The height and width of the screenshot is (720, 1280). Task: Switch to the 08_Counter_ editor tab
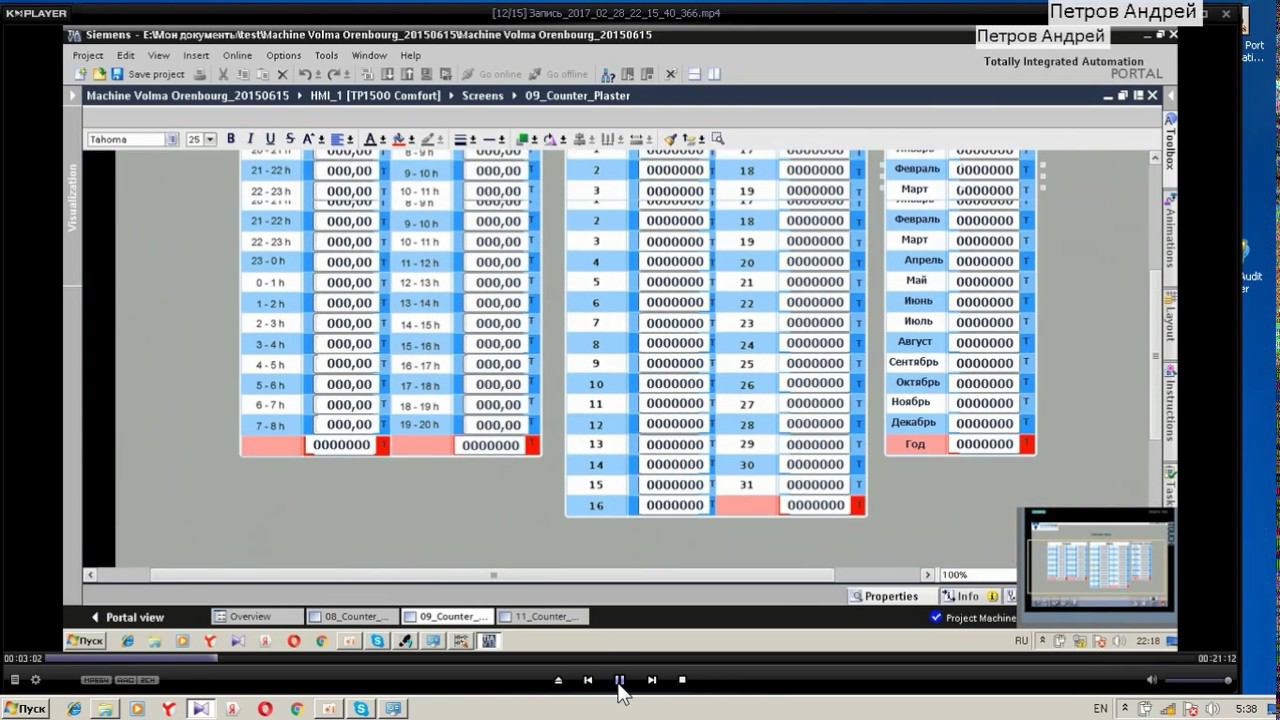353,617
